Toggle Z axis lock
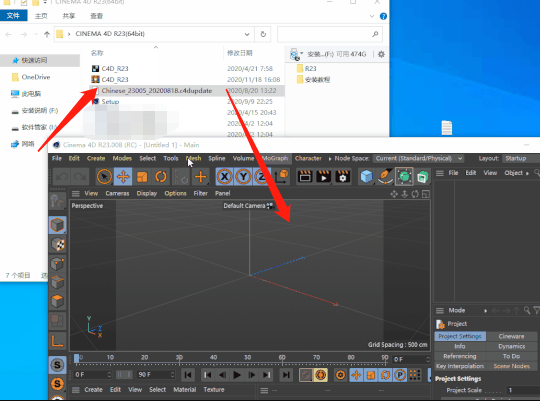Viewport: 540px width, 401px height. pyautogui.click(x=261, y=177)
